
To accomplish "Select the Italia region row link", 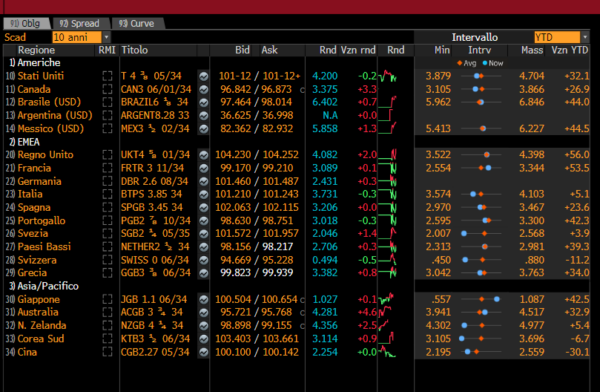I will [x=30, y=194].
